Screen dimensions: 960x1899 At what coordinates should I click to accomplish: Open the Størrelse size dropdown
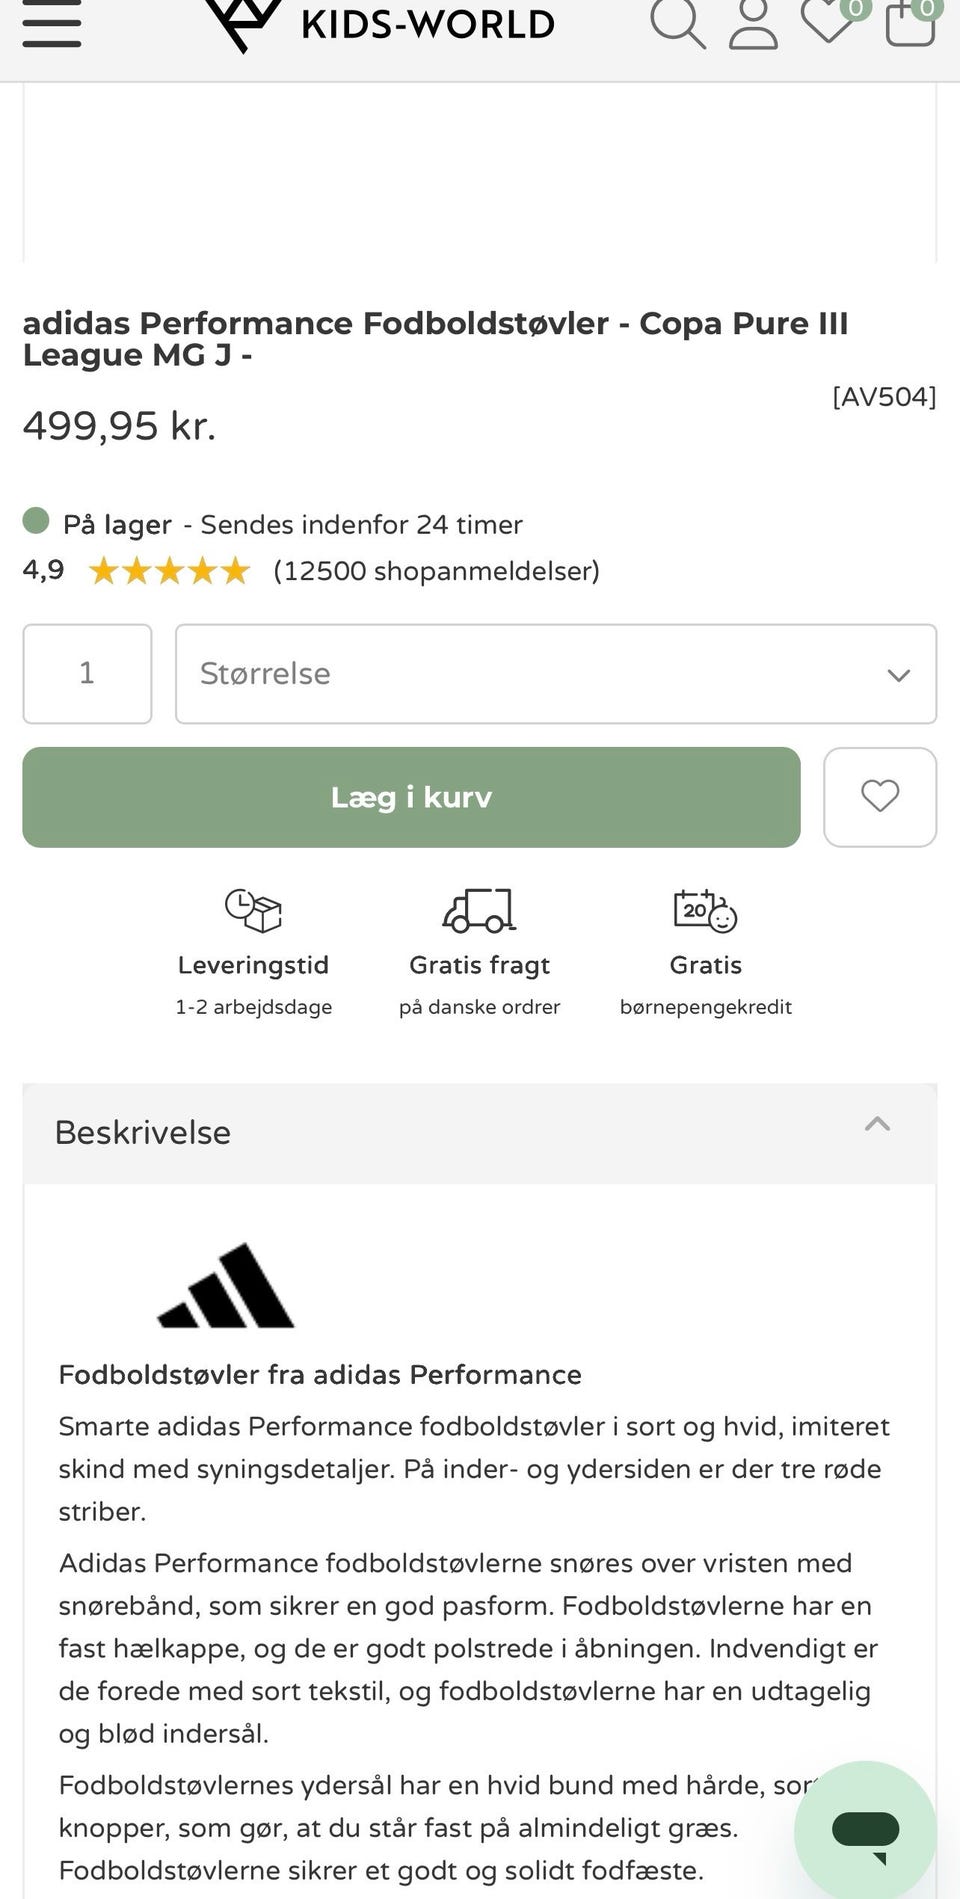pos(556,674)
